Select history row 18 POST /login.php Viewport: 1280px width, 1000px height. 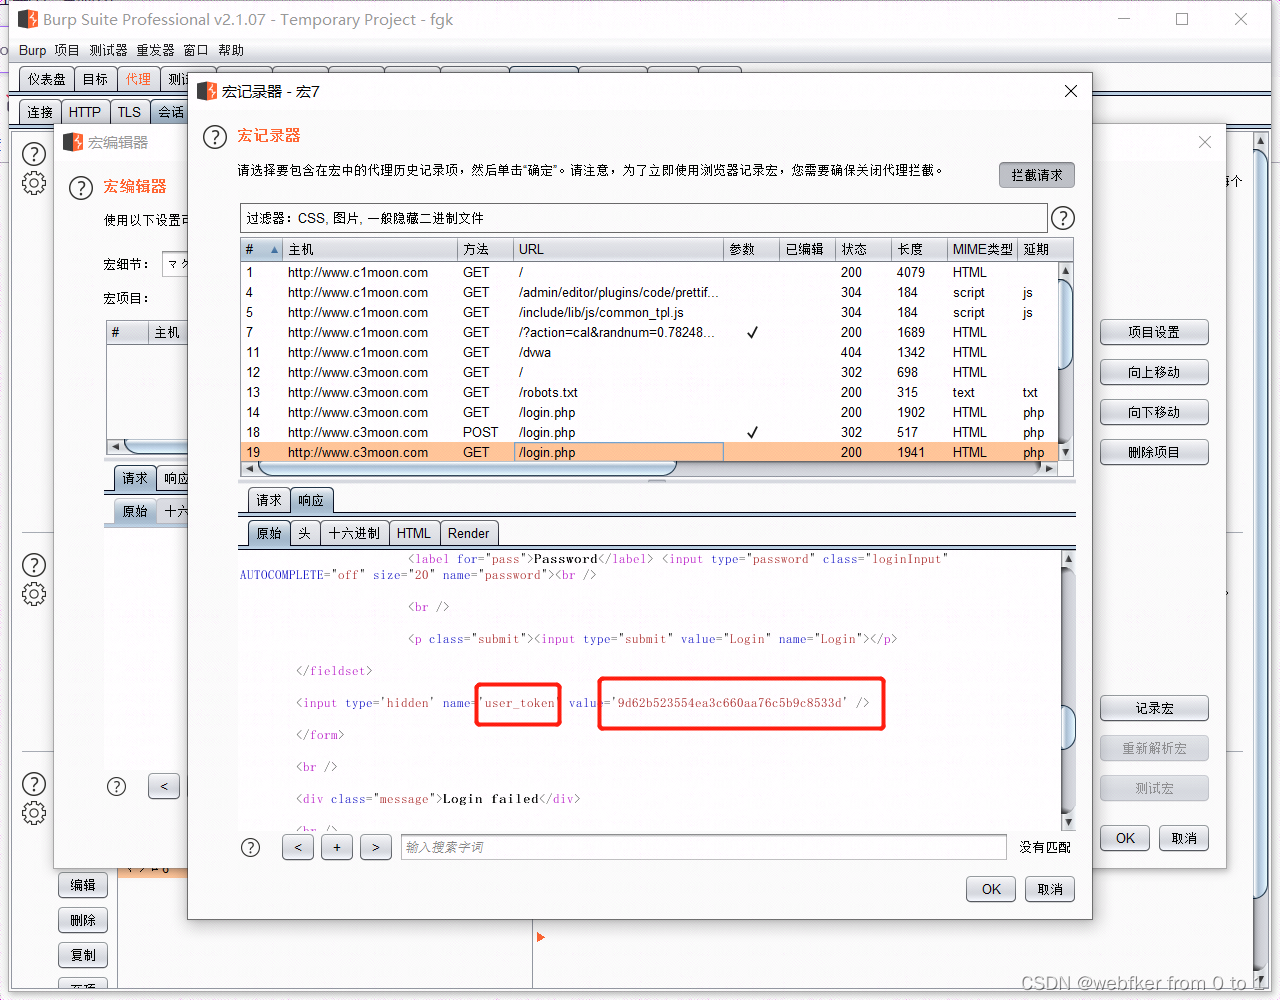pos(649,432)
